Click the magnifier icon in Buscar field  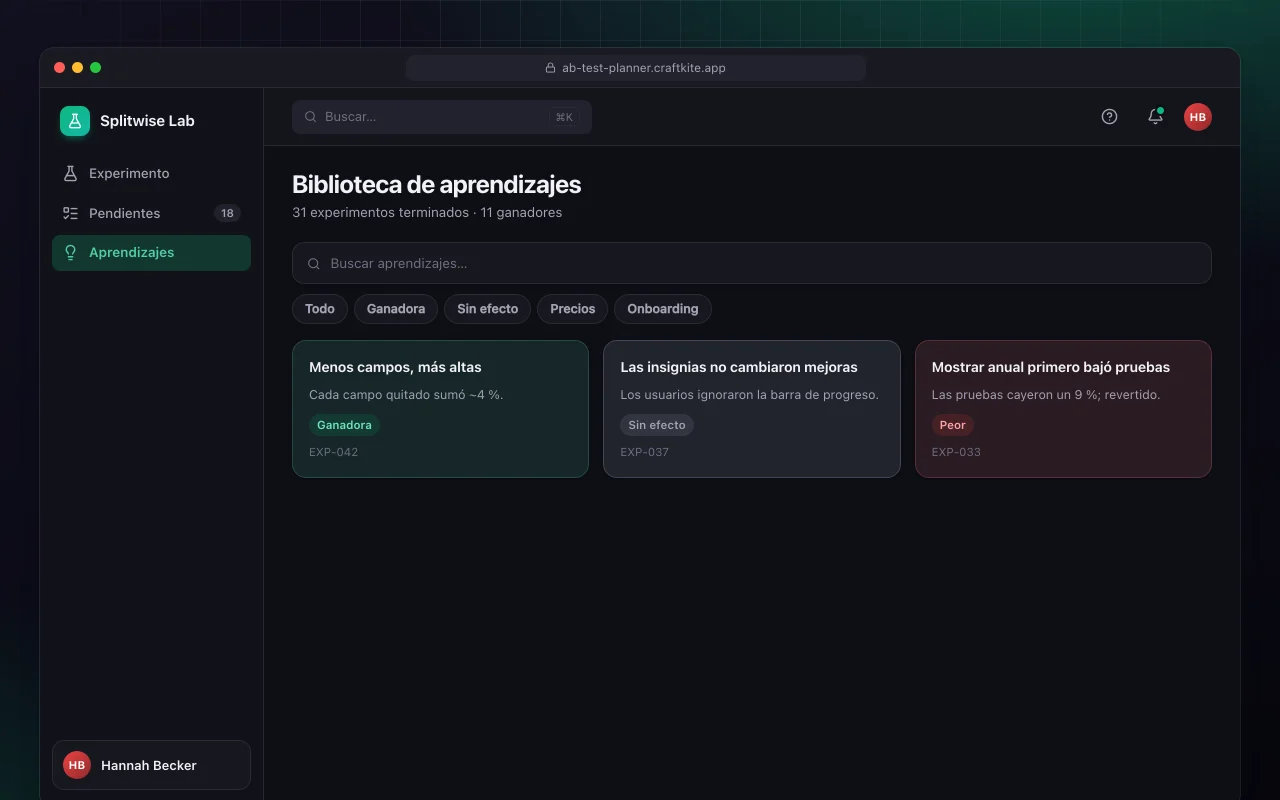(x=311, y=117)
